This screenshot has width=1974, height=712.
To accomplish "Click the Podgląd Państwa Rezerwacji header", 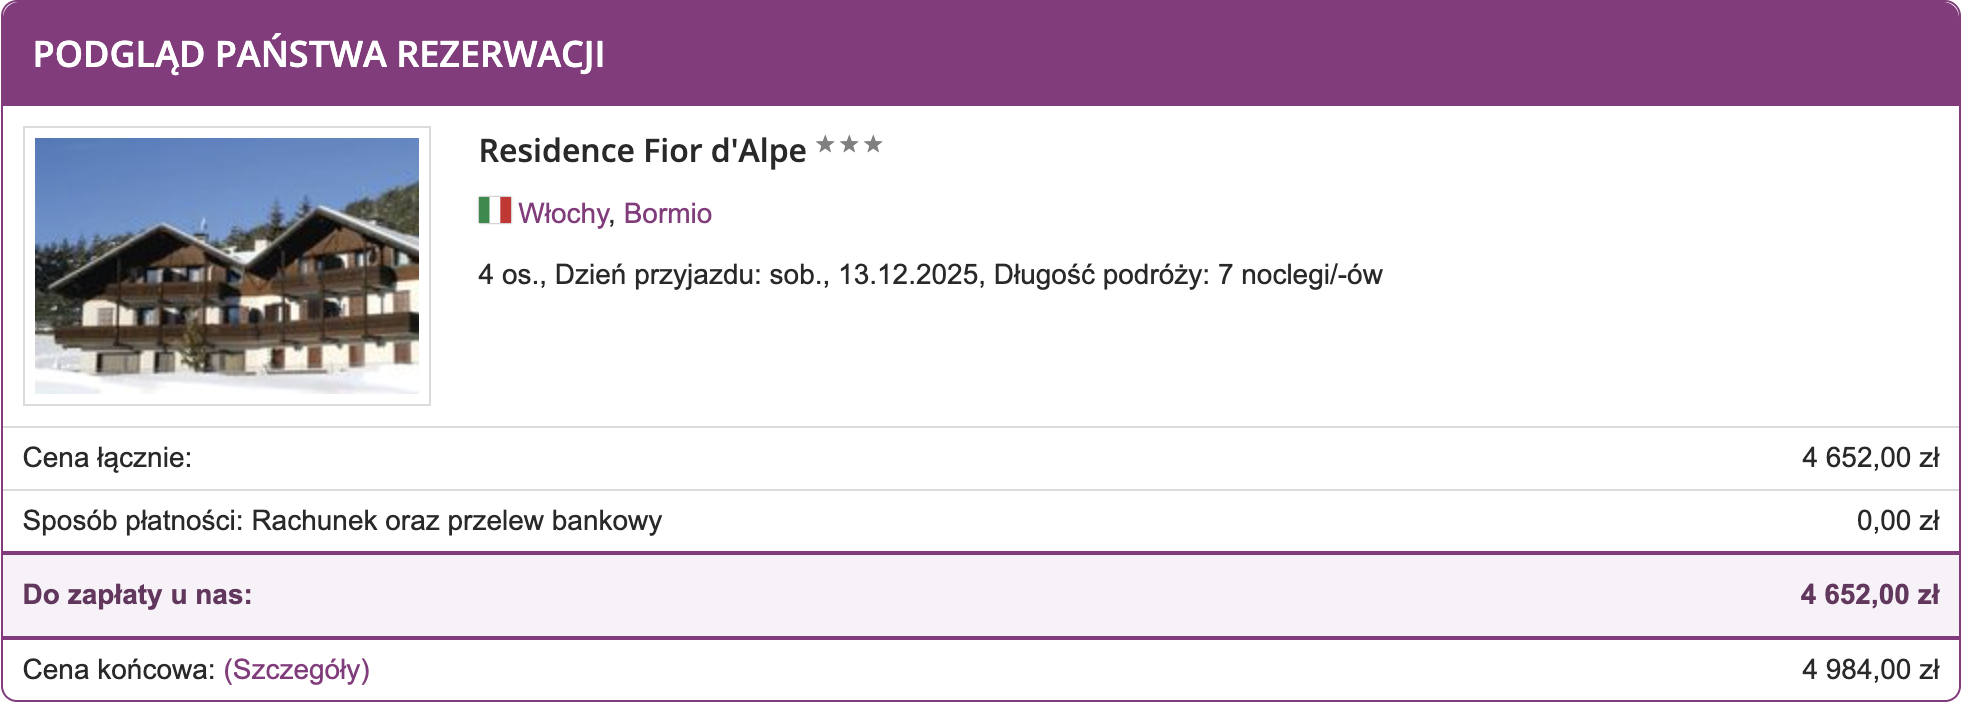I will pos(319,54).
